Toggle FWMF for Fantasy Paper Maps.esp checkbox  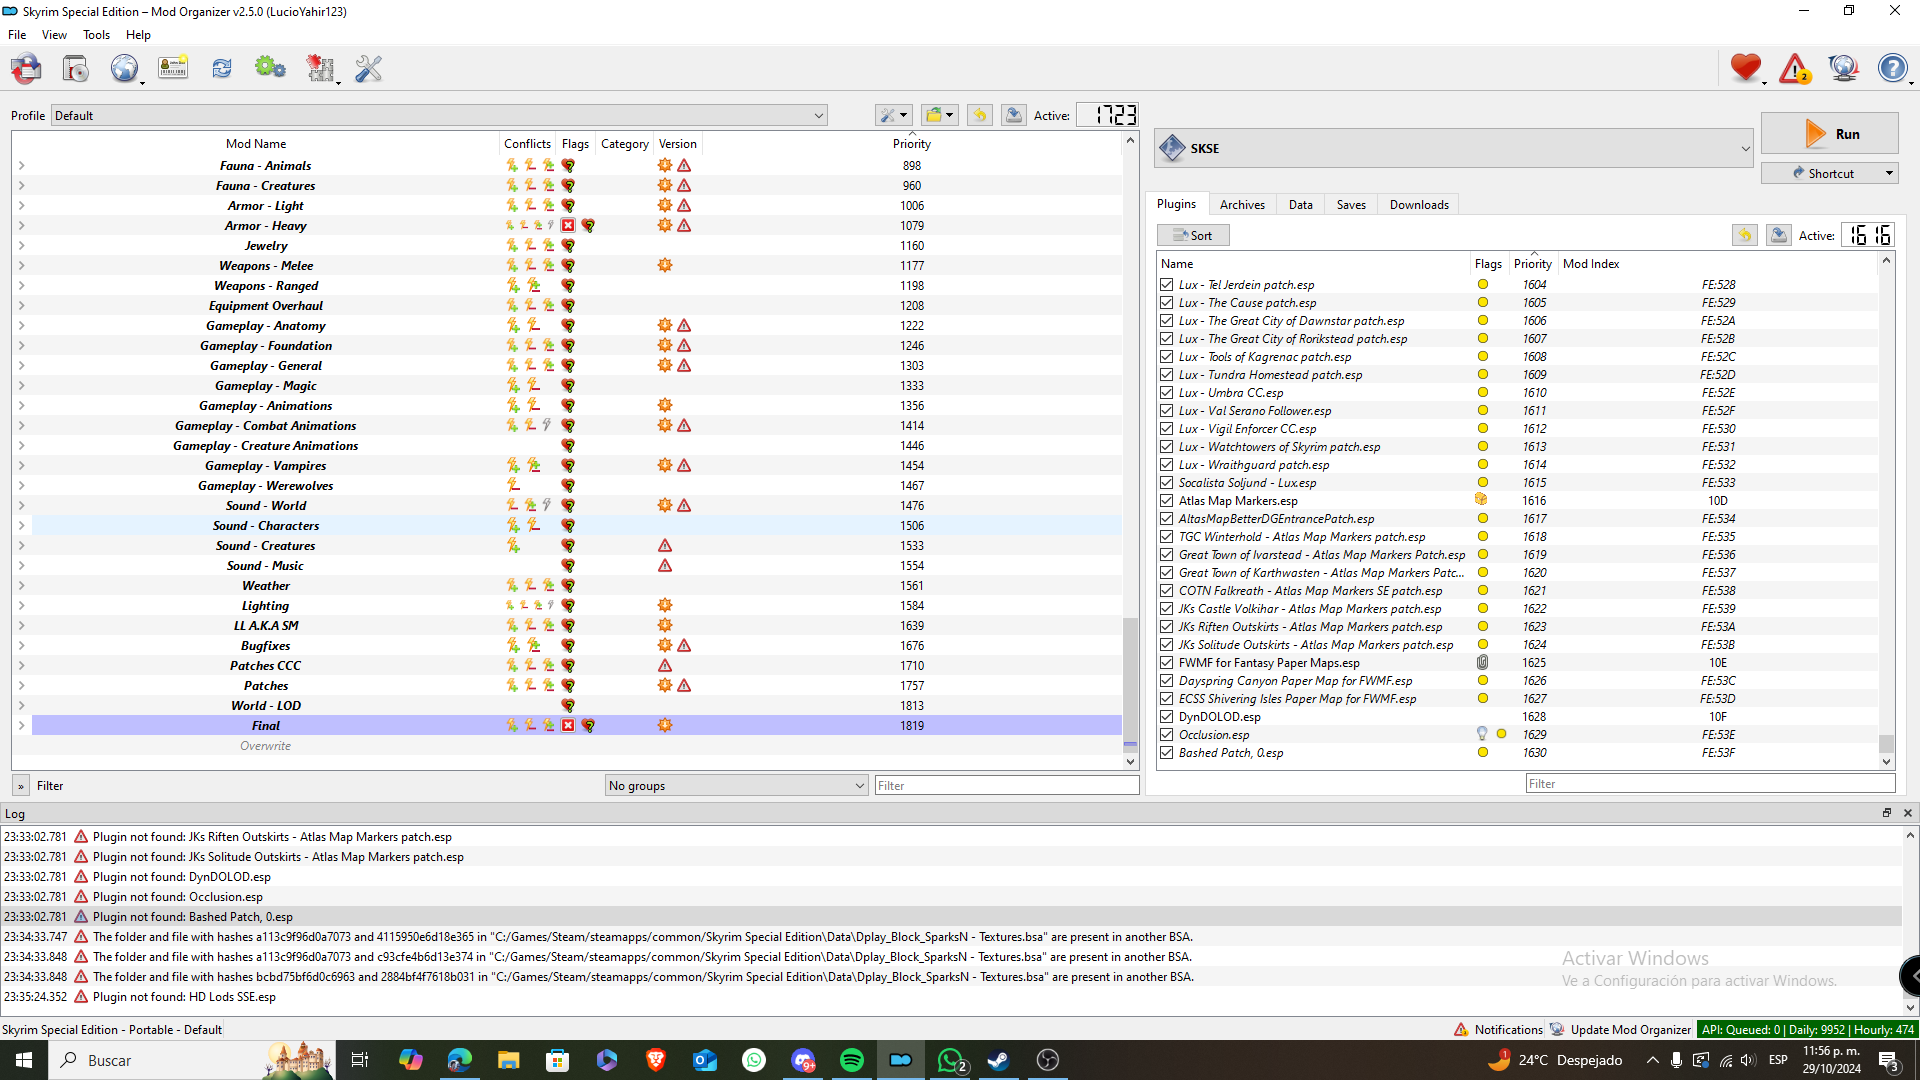click(1166, 663)
